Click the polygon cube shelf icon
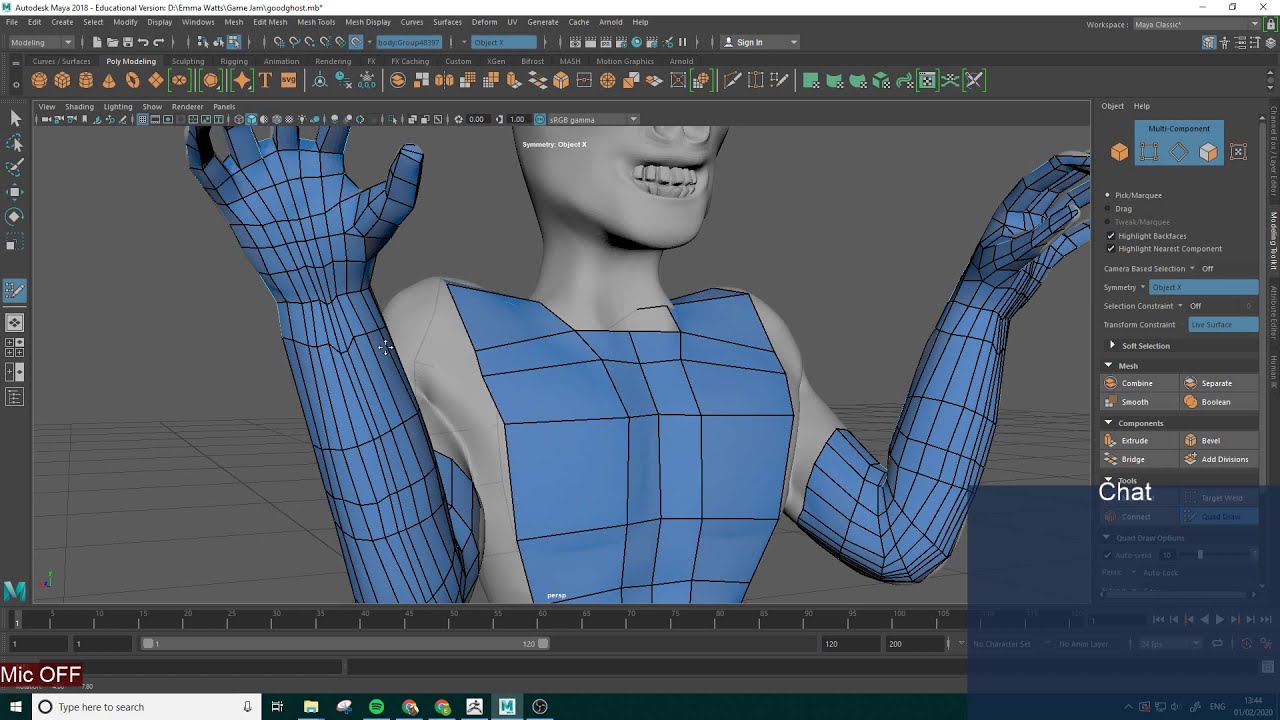Image resolution: width=1280 pixels, height=720 pixels. 62,81
